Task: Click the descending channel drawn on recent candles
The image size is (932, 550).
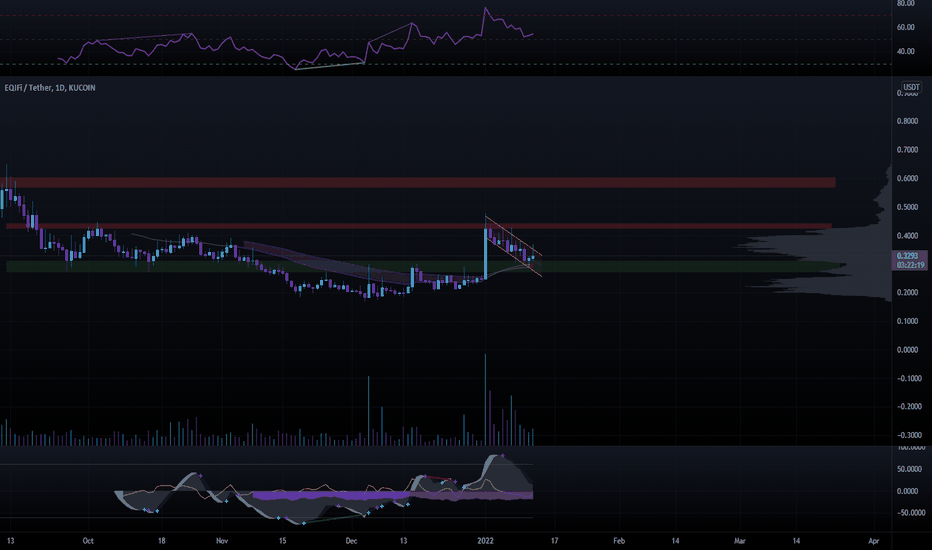Action: pos(514,246)
